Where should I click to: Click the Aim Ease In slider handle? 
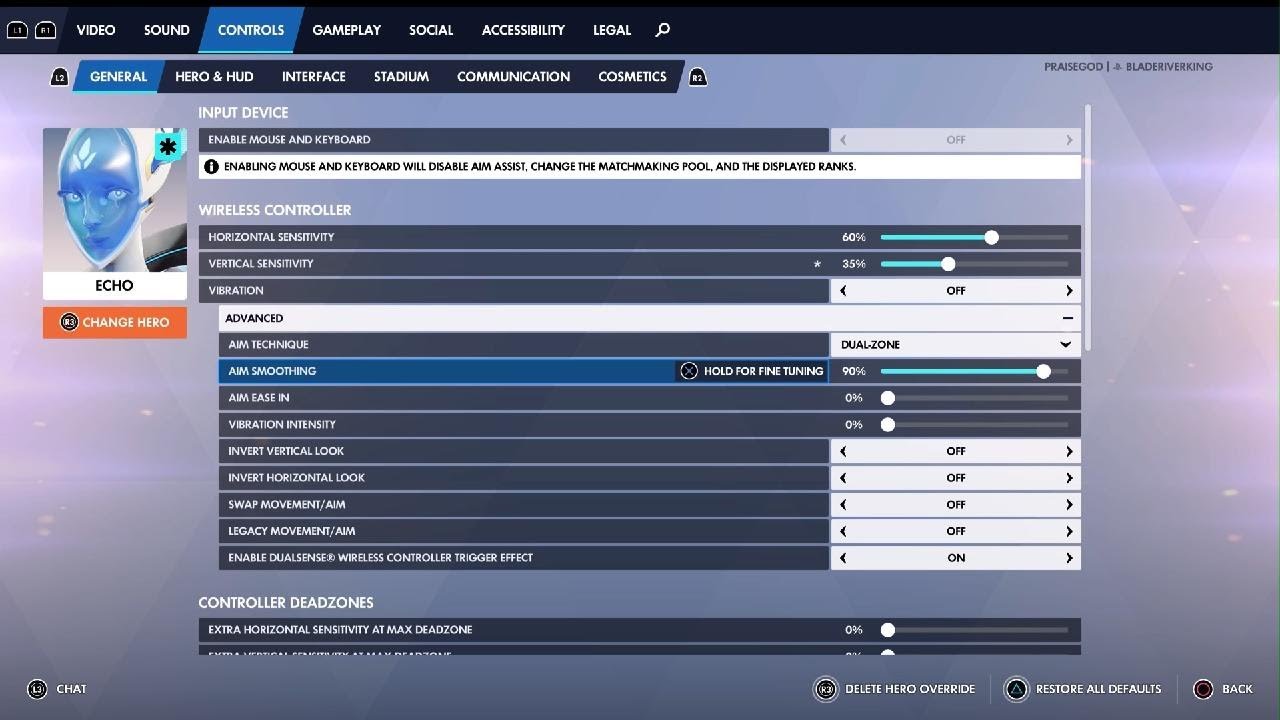887,398
